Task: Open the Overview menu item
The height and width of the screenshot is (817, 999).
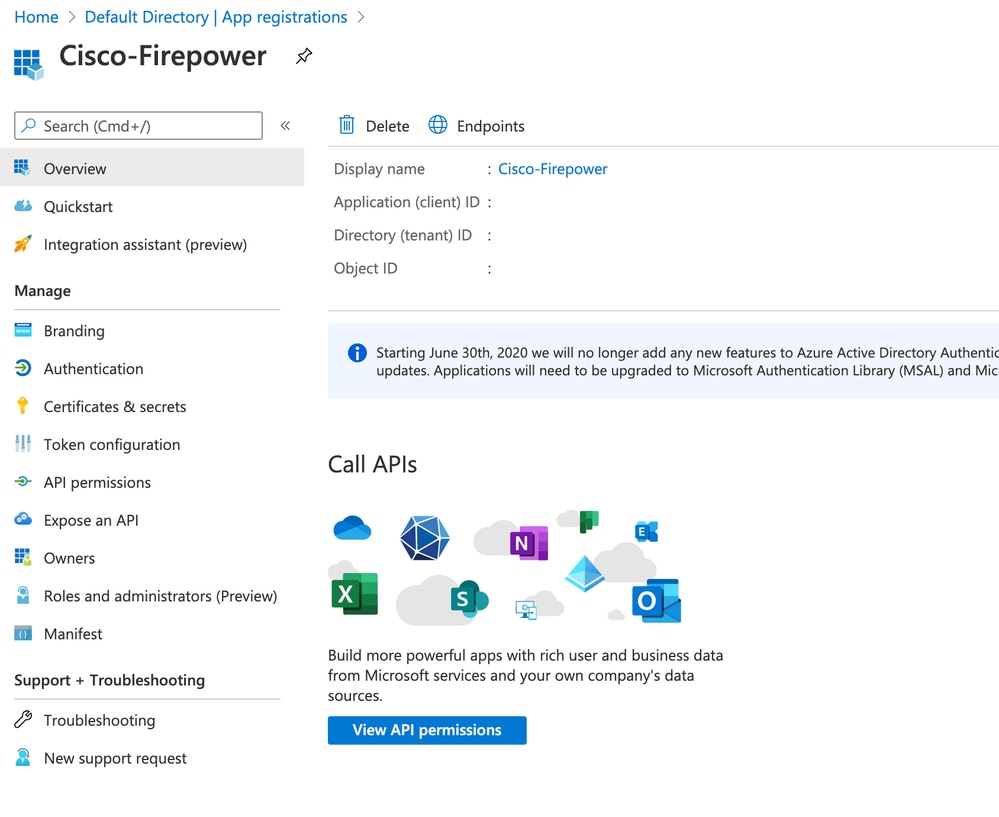Action: [x=152, y=168]
